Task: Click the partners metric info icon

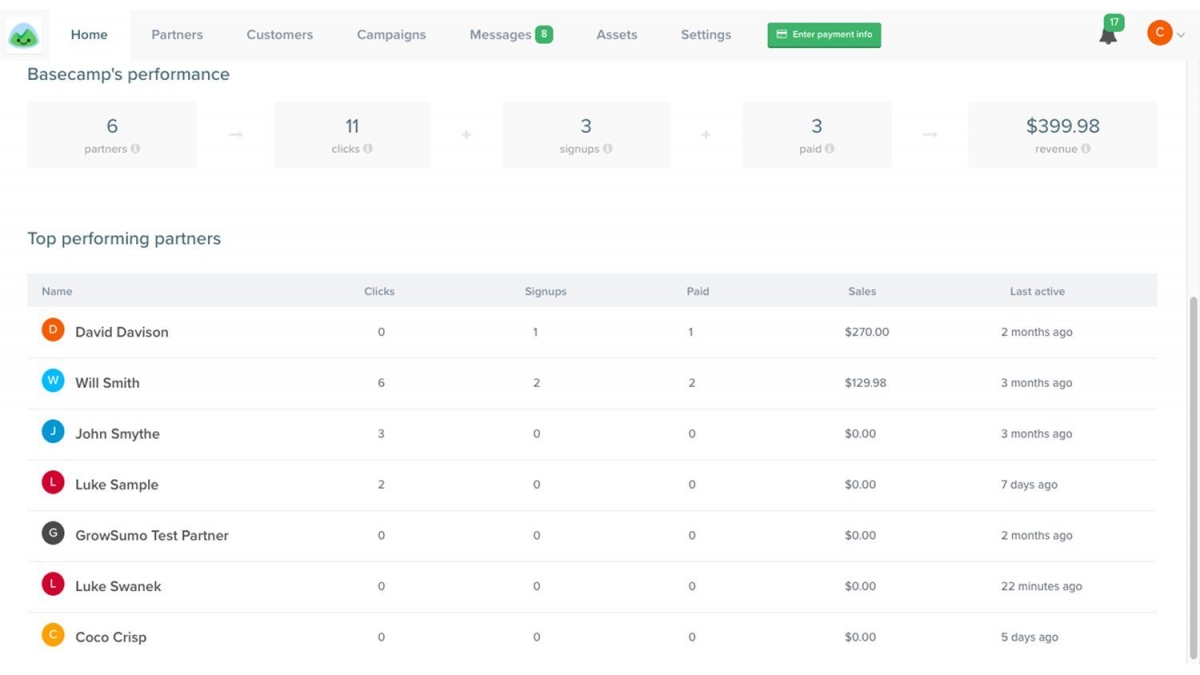Action: coord(136,148)
